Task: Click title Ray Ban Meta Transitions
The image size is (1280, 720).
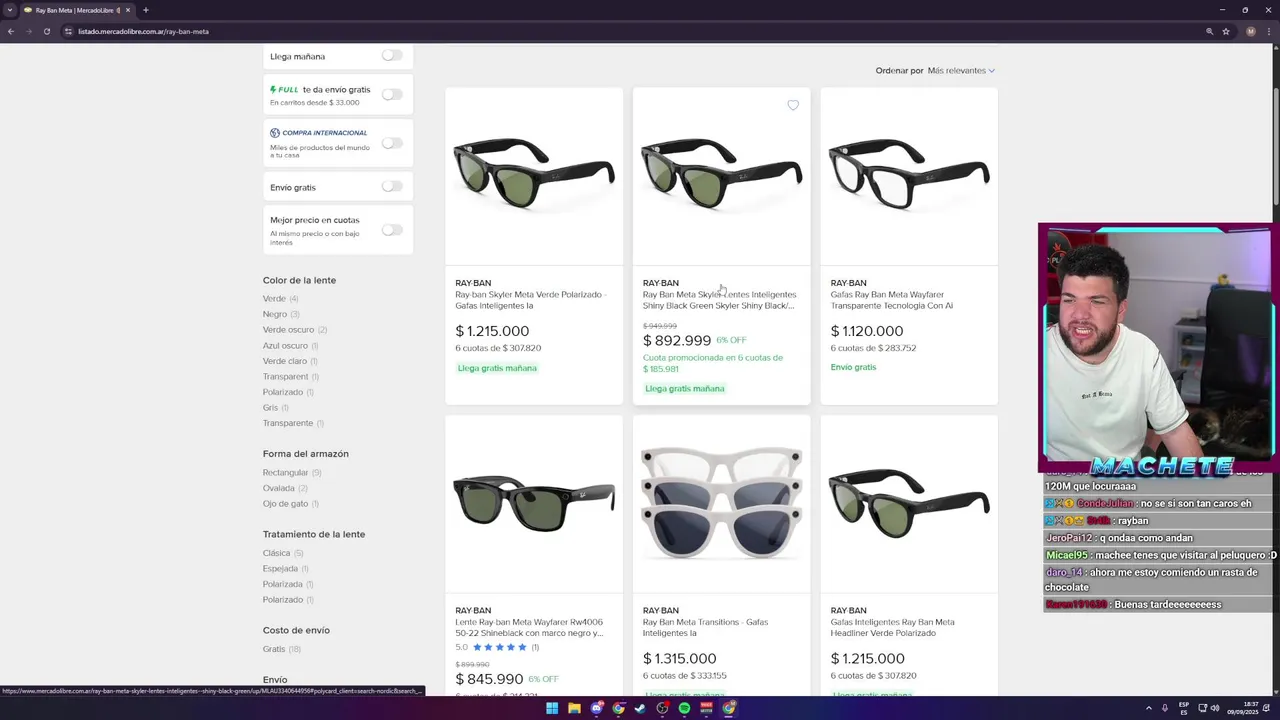Action: (705, 627)
